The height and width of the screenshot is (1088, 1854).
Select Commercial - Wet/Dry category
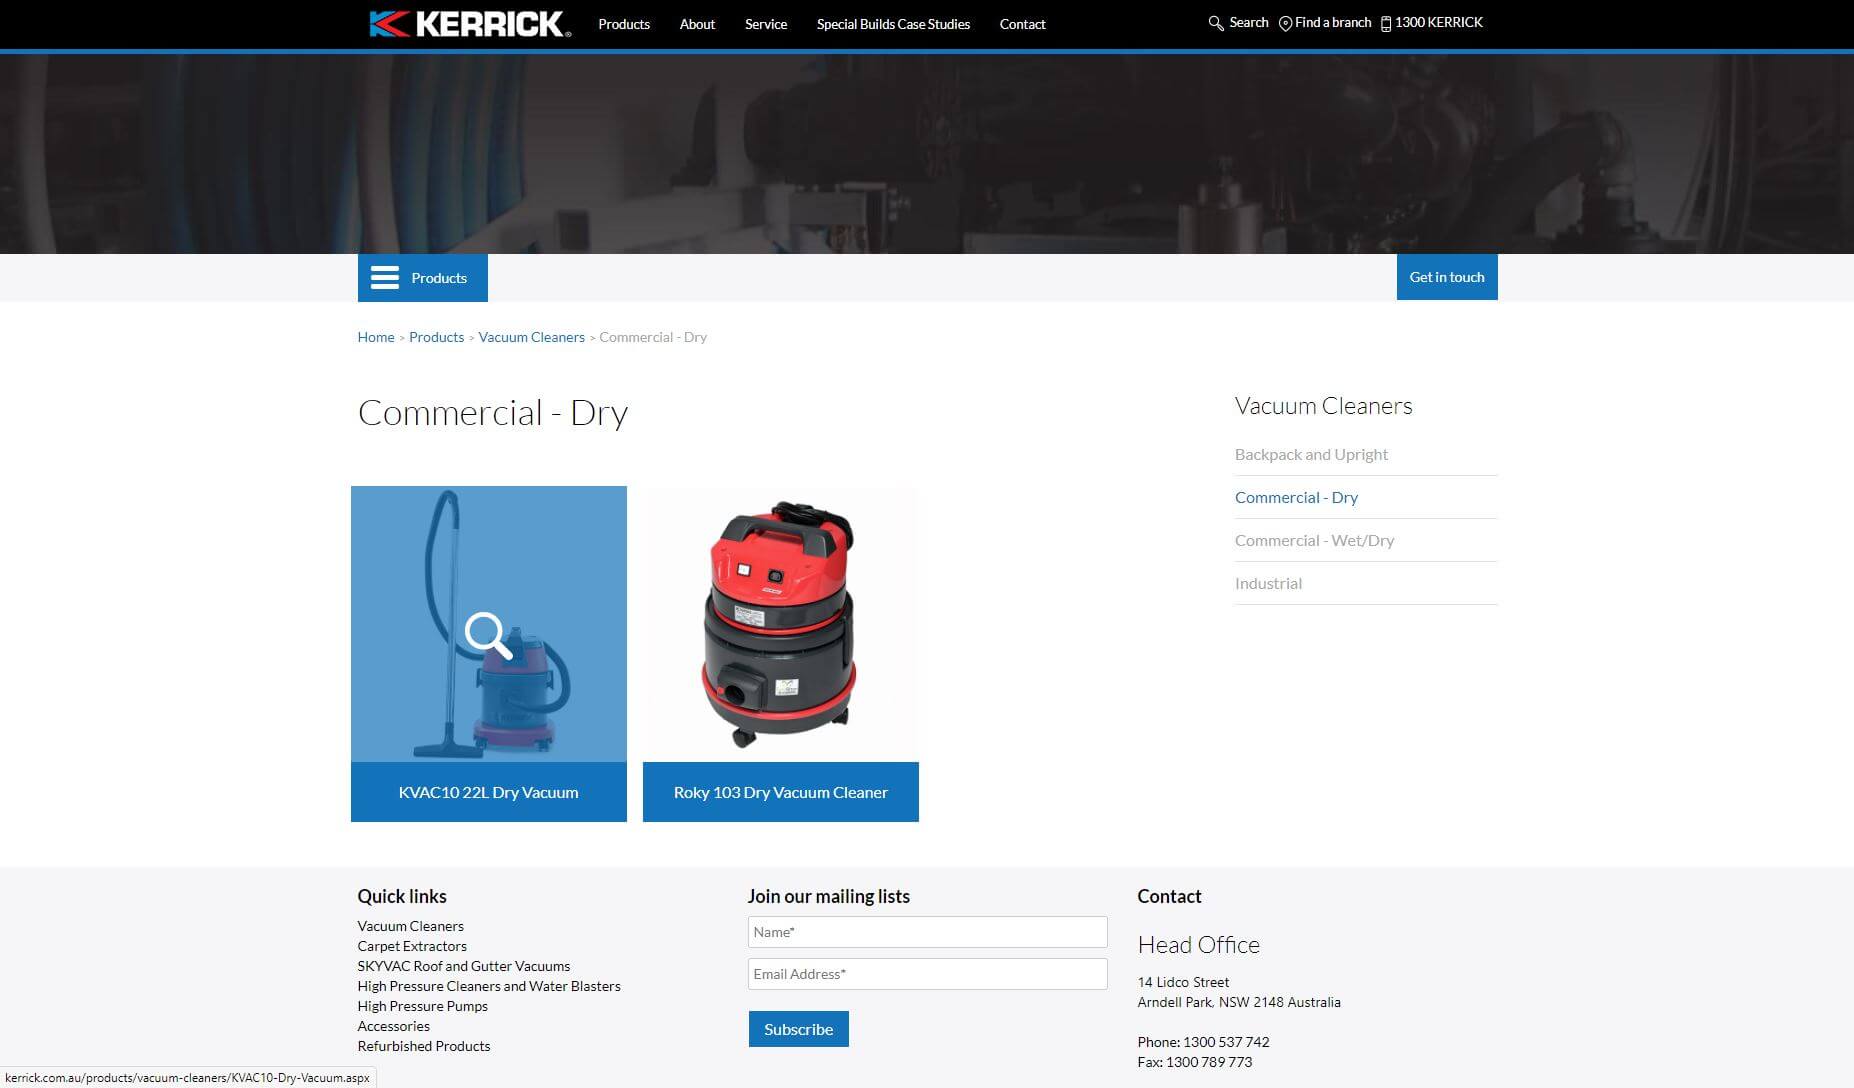click(x=1314, y=540)
